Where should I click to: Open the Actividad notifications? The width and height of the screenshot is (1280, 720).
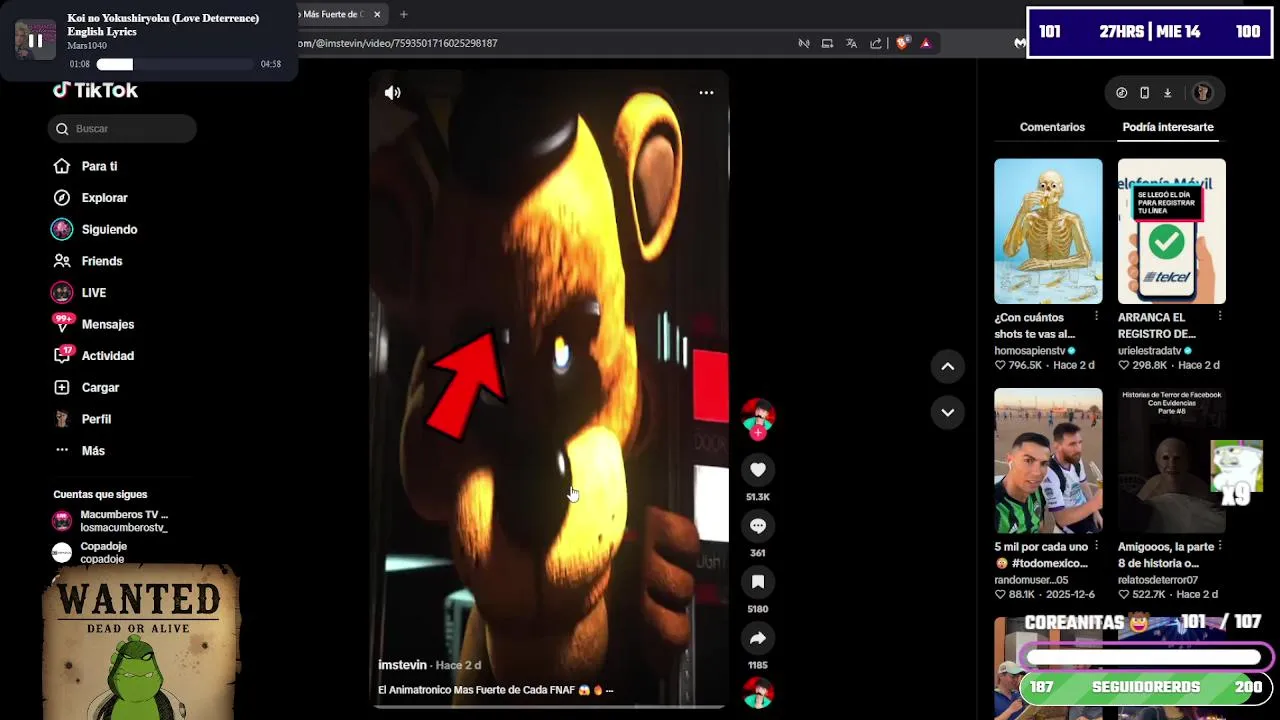click(x=107, y=356)
